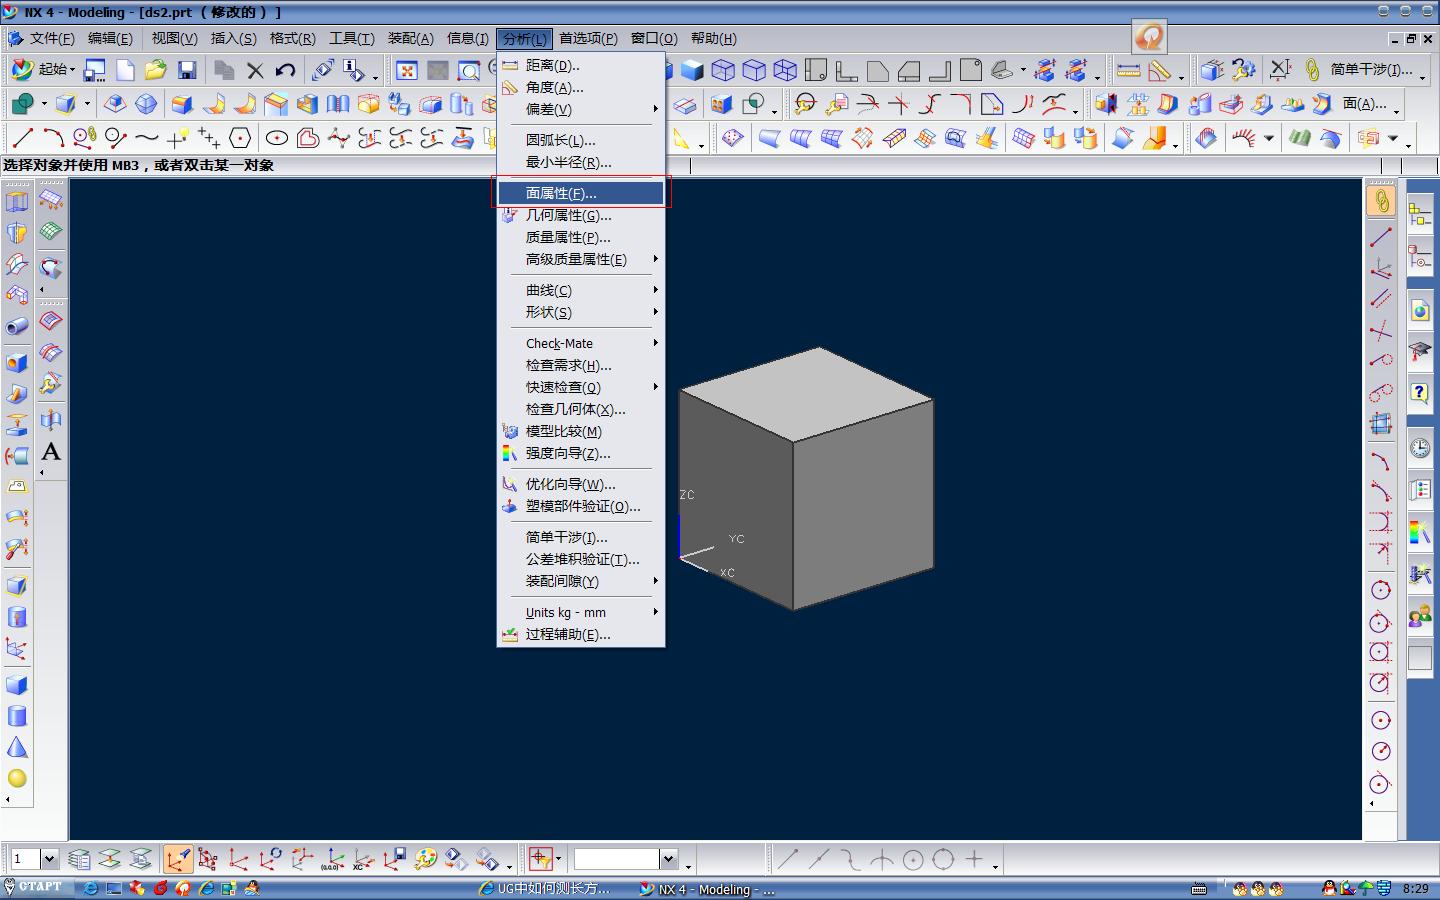Open the Help question mark panel
Viewport: 1440px width, 900px height.
pos(1420,392)
